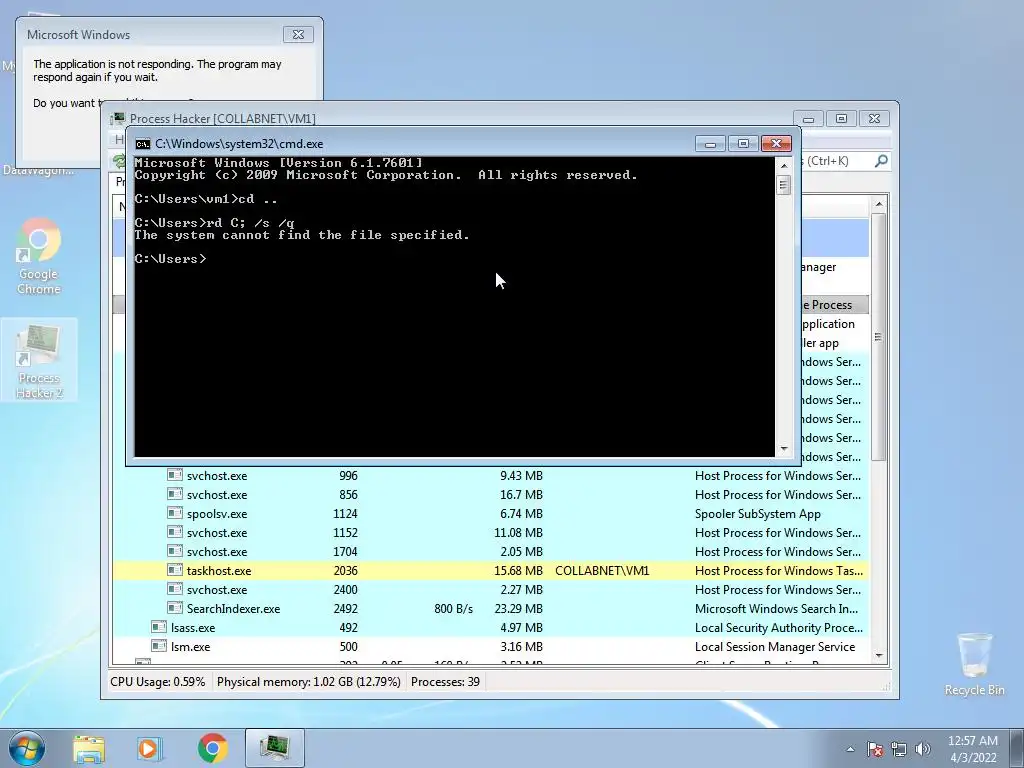The image size is (1024, 768).
Task: Select taskhost.exe process row
Action: pyautogui.click(x=491, y=570)
